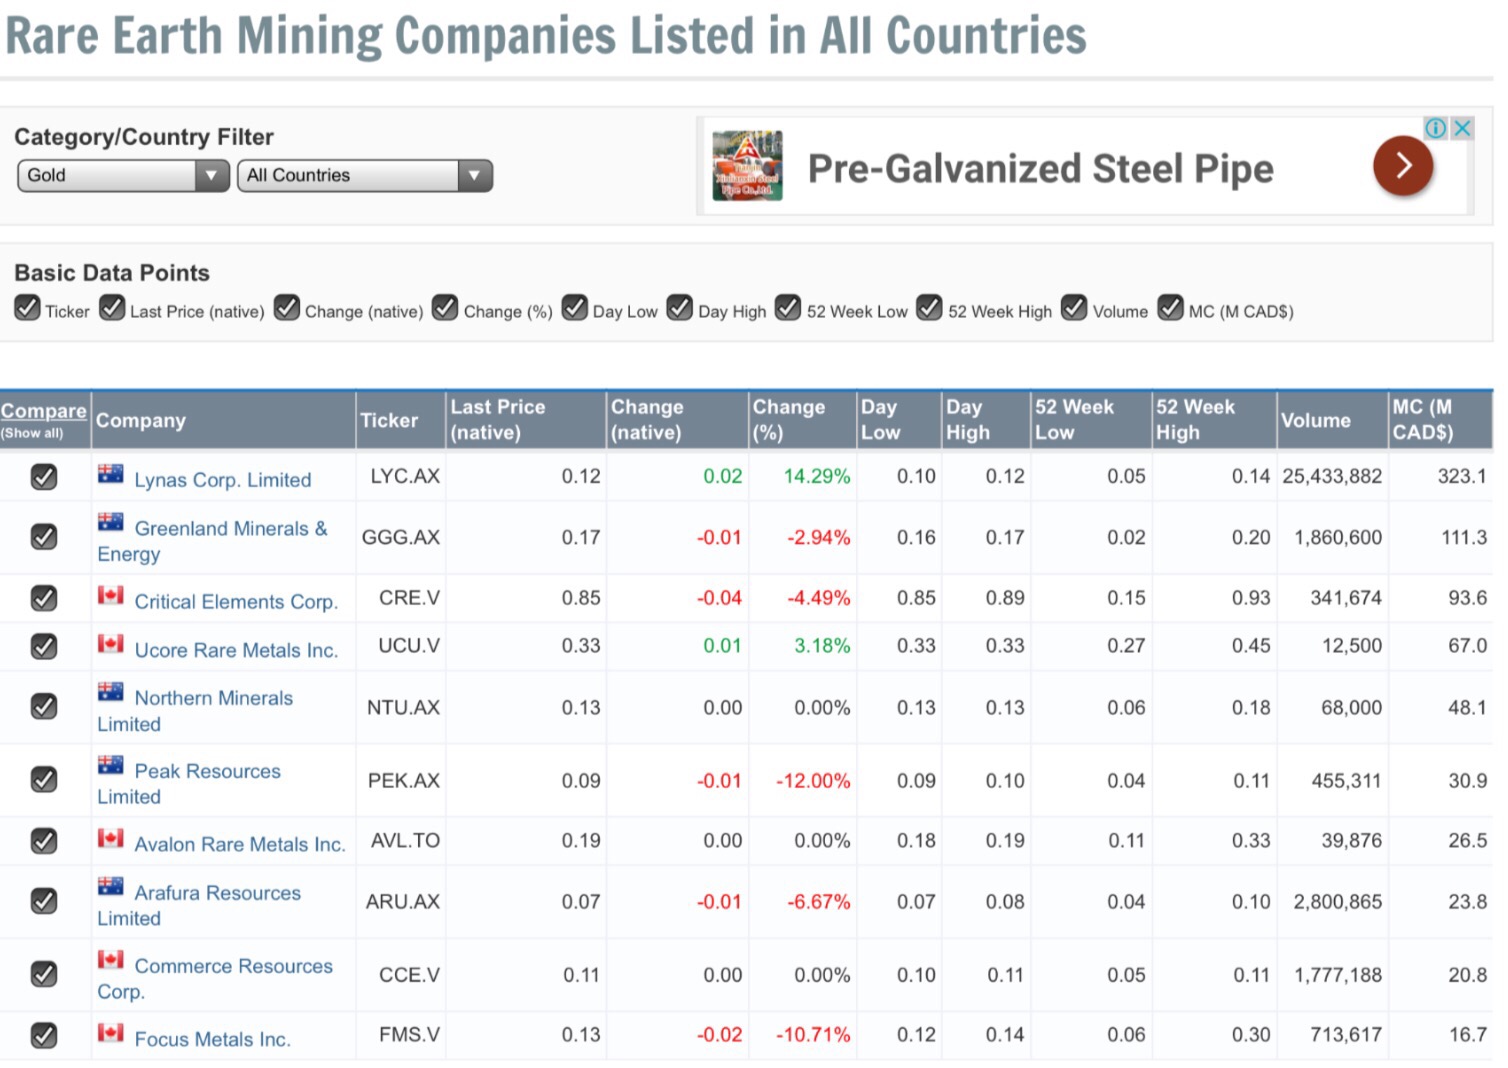Click the info icon on the advertisement

point(1434,128)
